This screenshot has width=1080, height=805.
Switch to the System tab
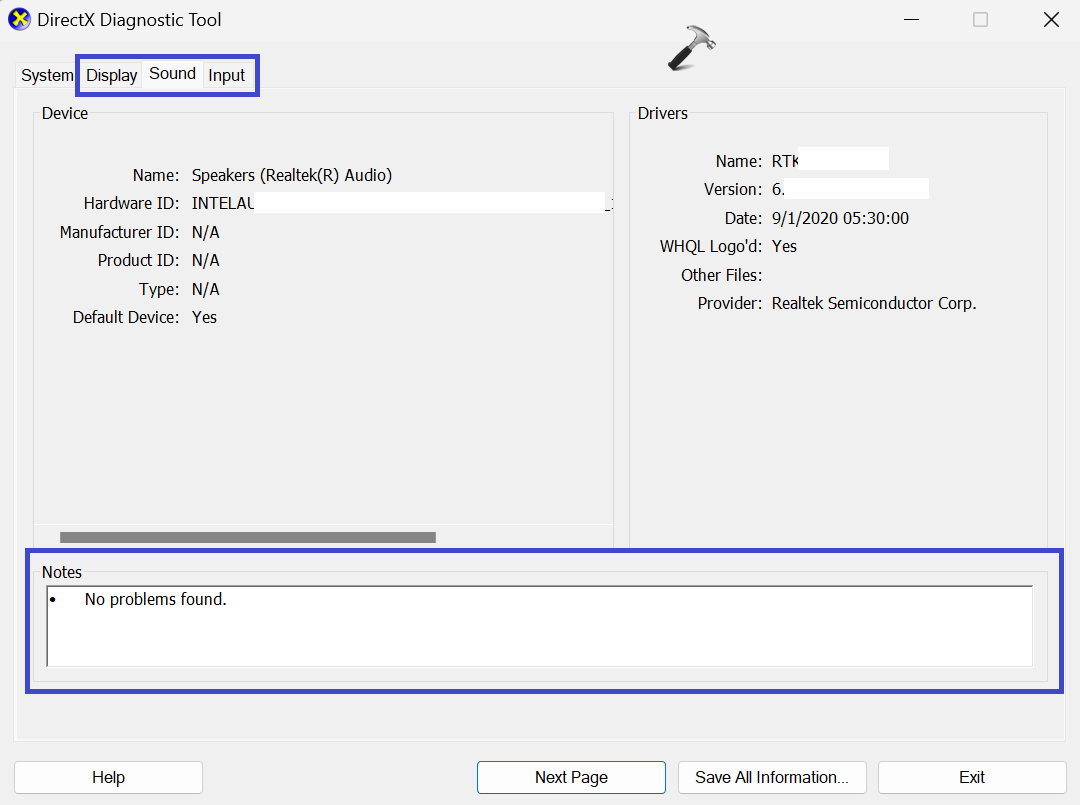[x=47, y=76]
